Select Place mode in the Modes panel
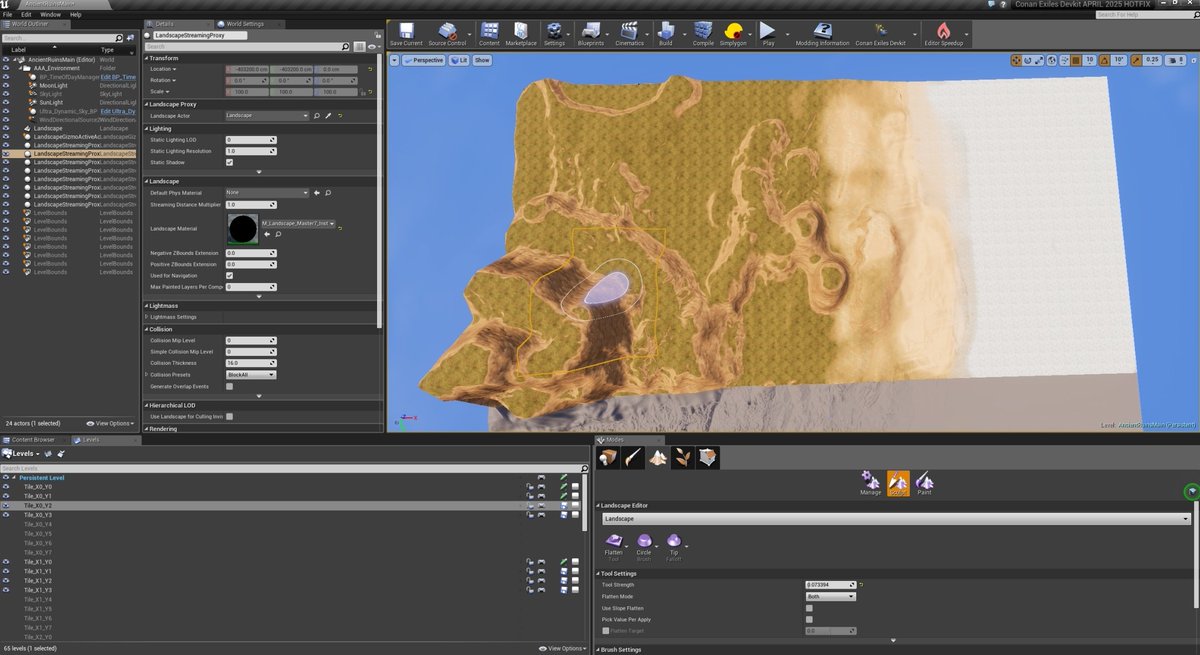 [x=608, y=458]
